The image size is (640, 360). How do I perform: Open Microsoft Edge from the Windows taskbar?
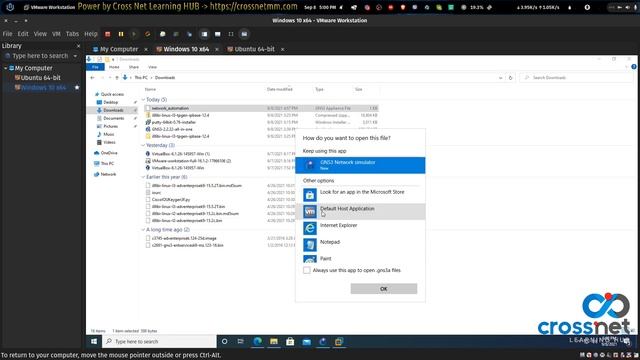point(258,342)
